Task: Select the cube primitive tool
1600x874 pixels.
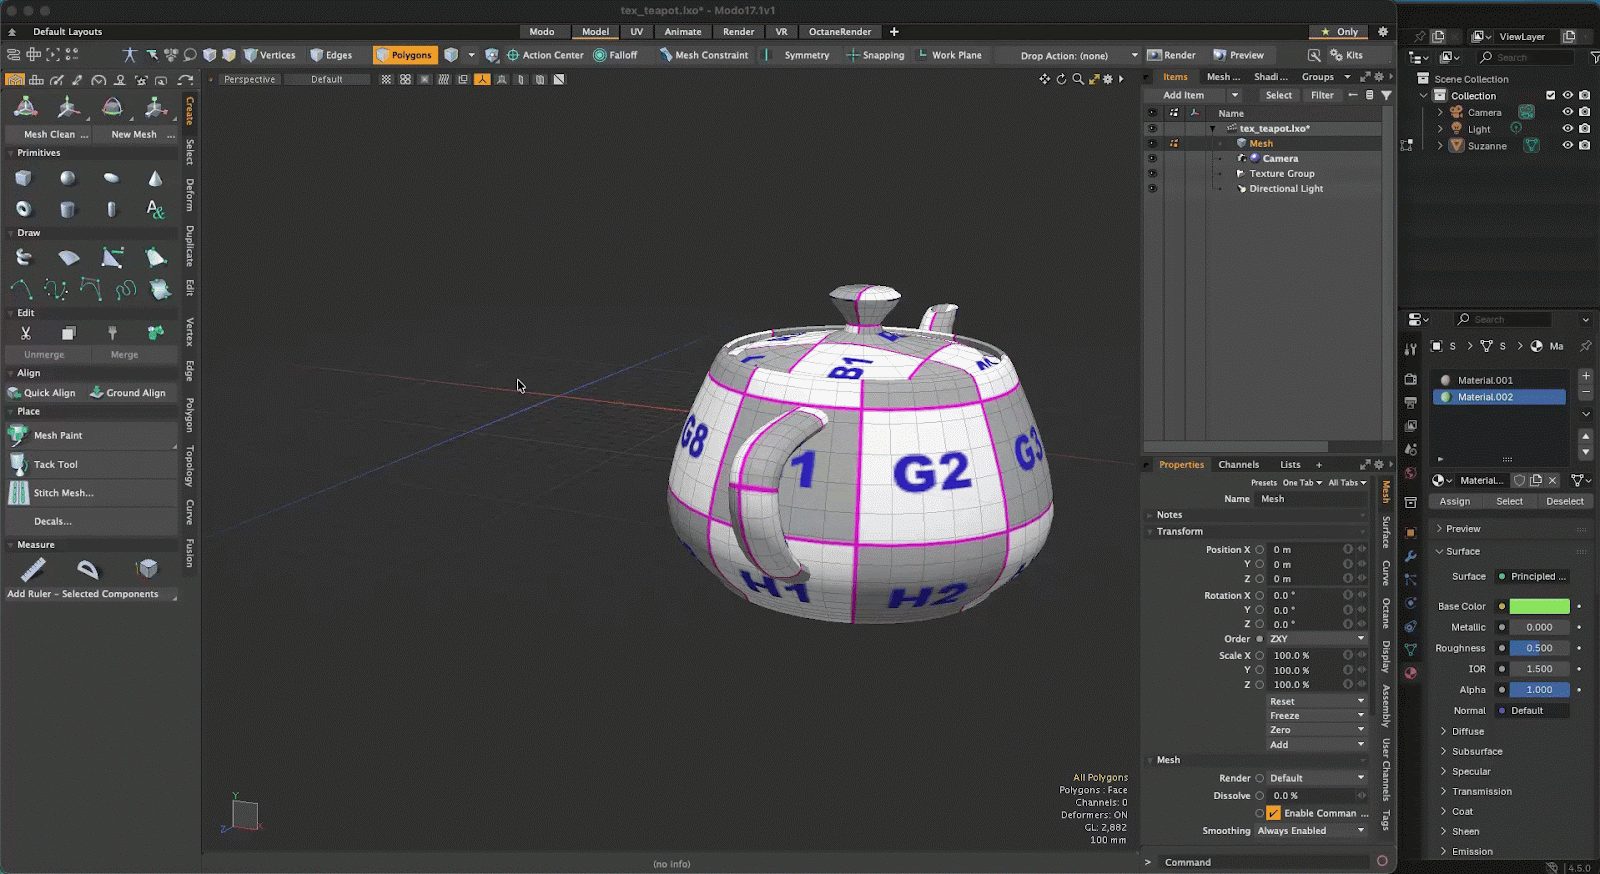Action: point(23,178)
